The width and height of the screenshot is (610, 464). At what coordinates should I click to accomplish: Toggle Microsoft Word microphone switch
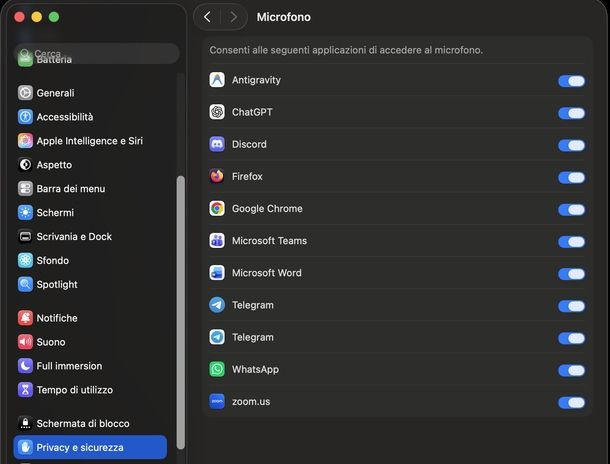click(x=571, y=274)
